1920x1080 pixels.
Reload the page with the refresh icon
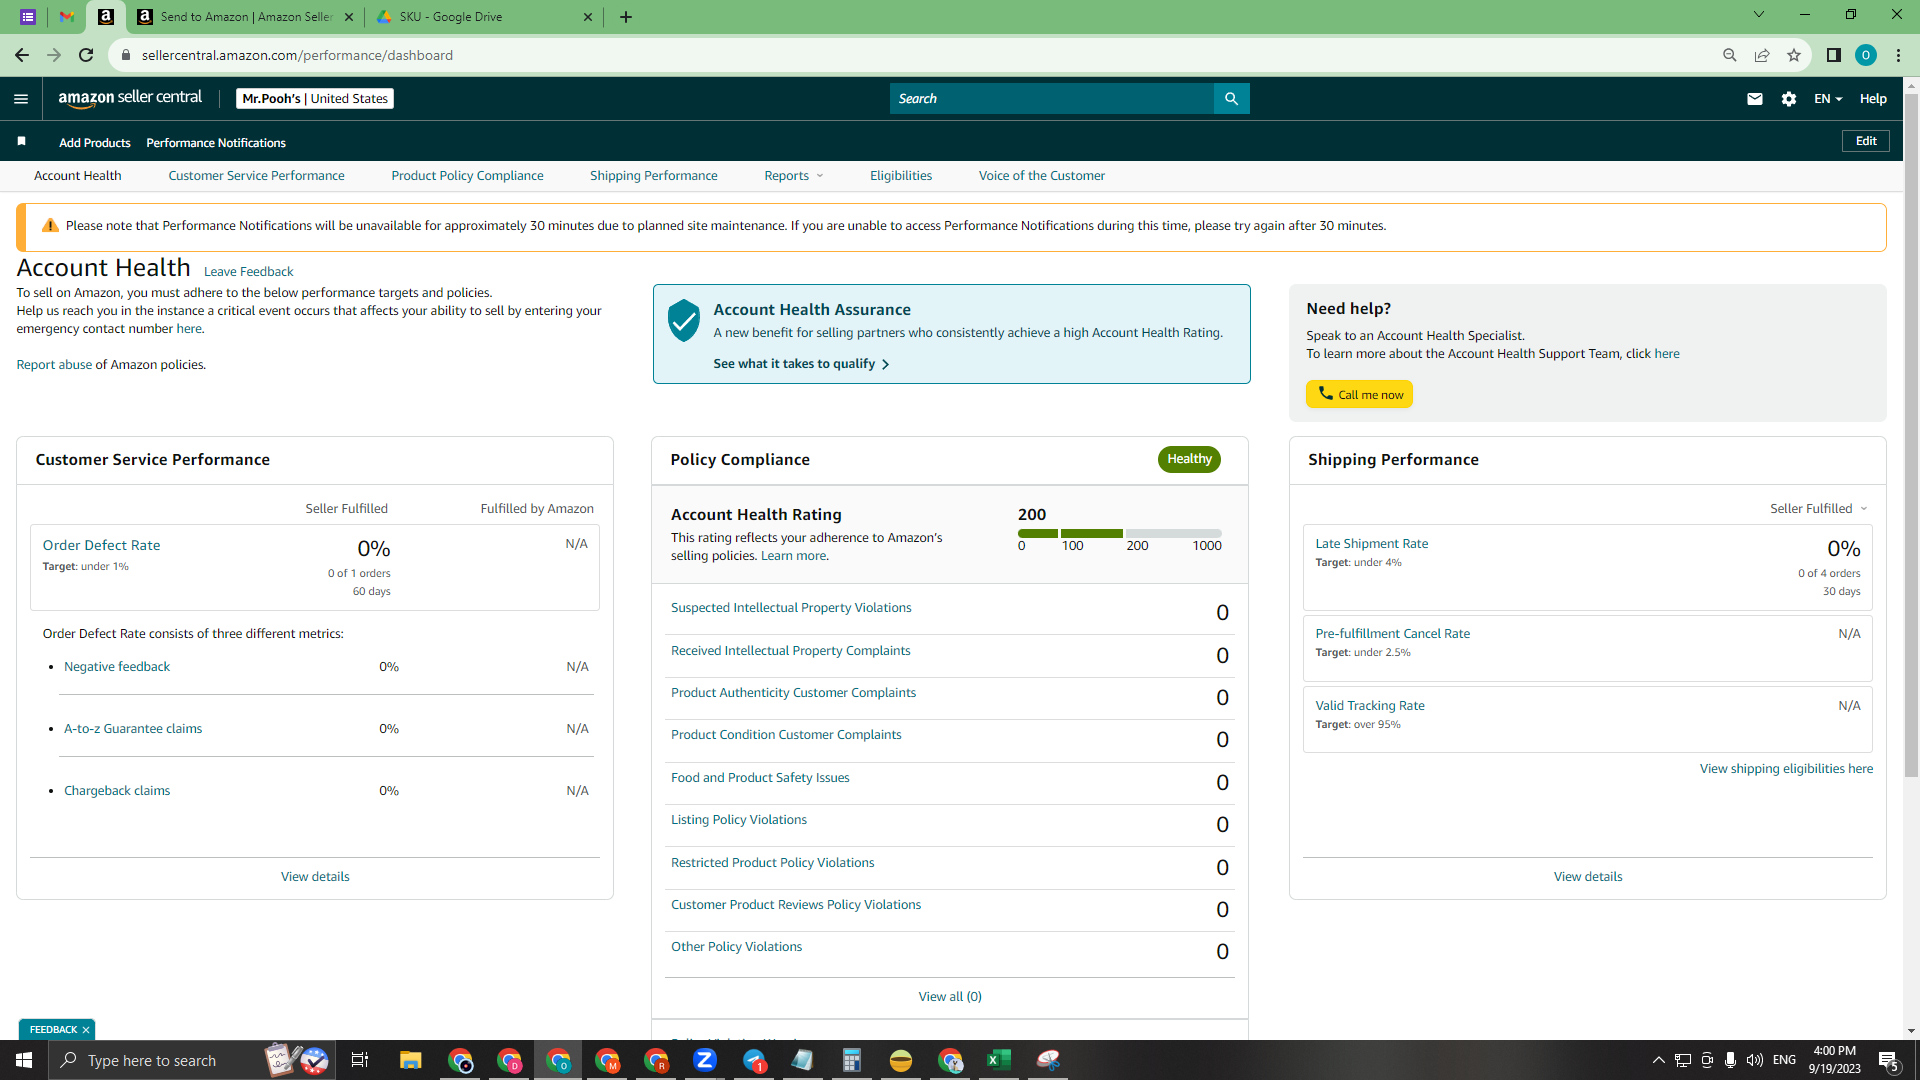86,55
